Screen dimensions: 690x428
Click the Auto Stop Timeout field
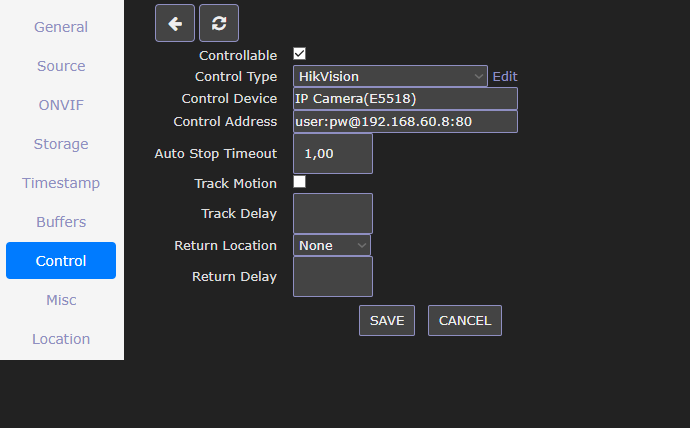click(333, 154)
